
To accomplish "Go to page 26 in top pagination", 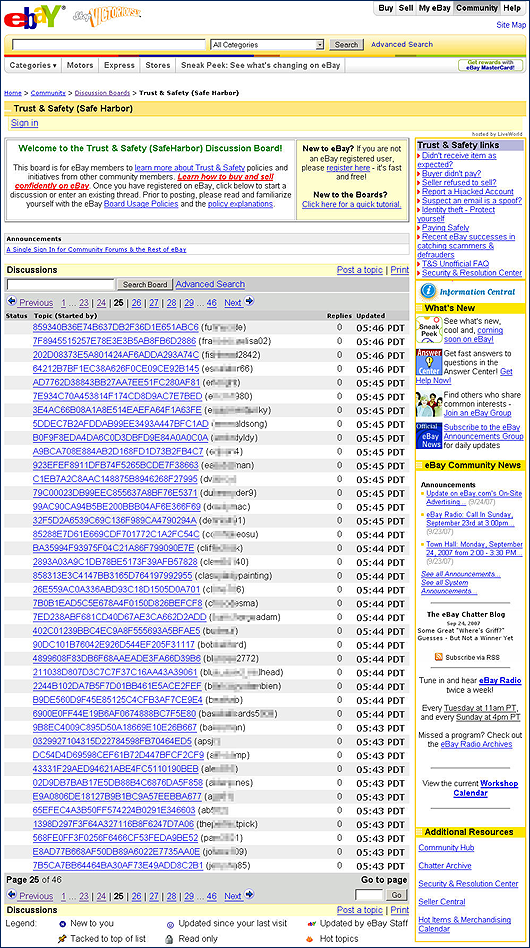I will 137,303.
